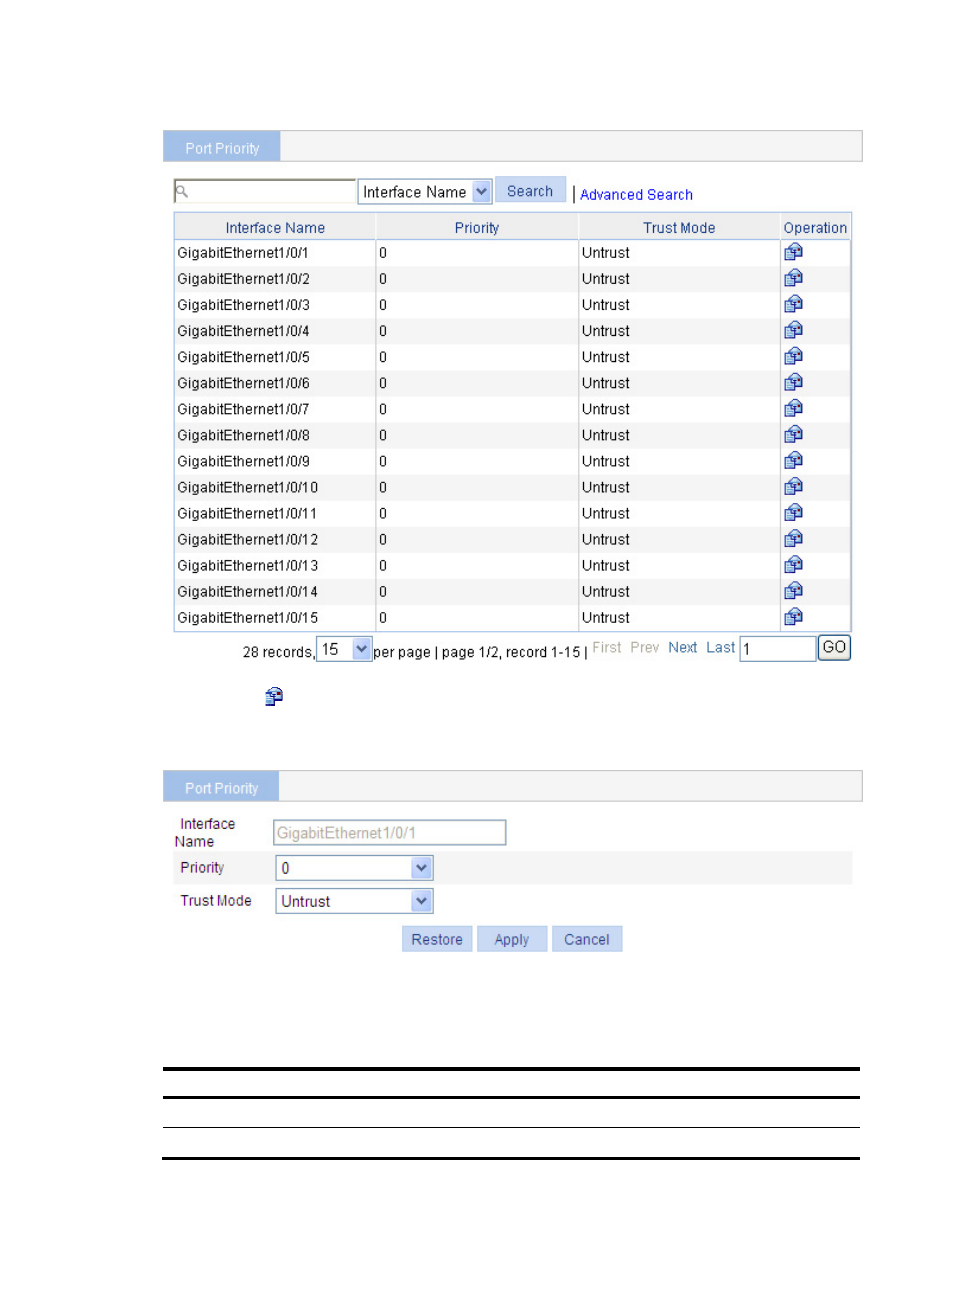Expand the Trust Mode dropdown
This screenshot has width=954, height=1296.
tap(421, 901)
